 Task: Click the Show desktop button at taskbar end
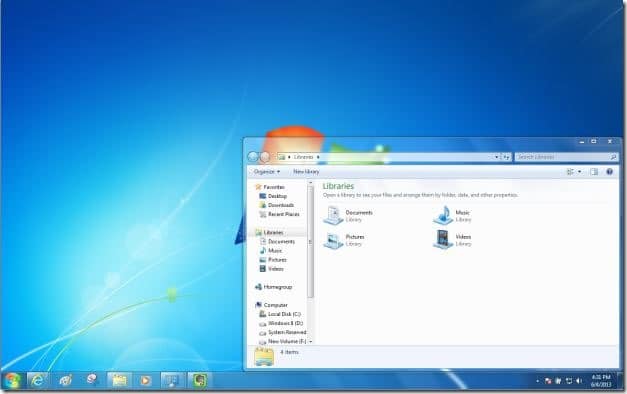tap(621, 380)
